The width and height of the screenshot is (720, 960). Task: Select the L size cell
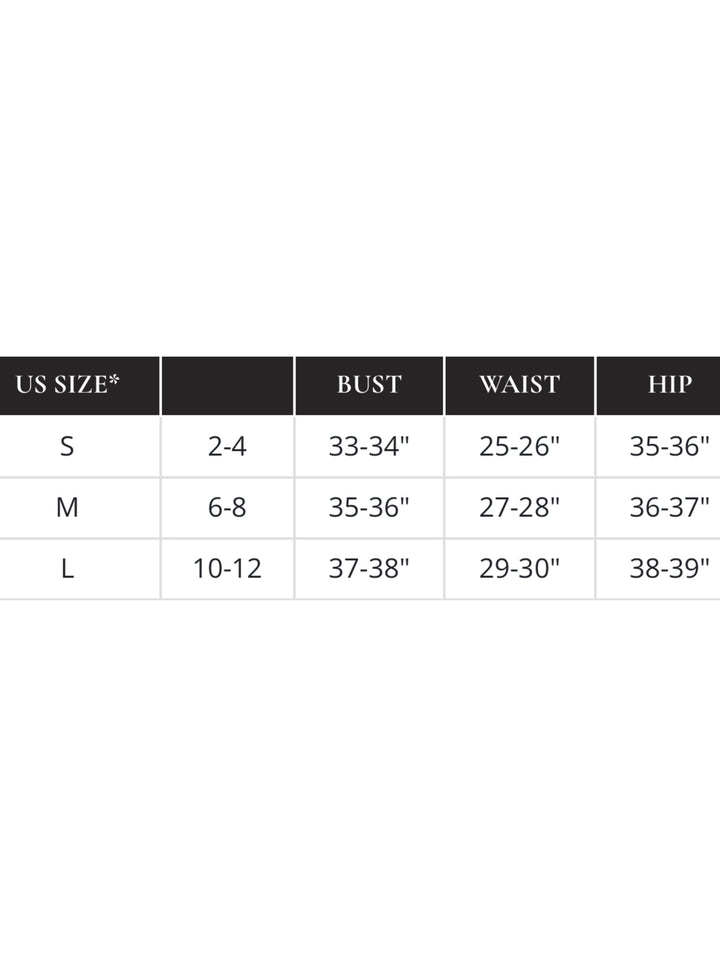[x=67, y=569]
